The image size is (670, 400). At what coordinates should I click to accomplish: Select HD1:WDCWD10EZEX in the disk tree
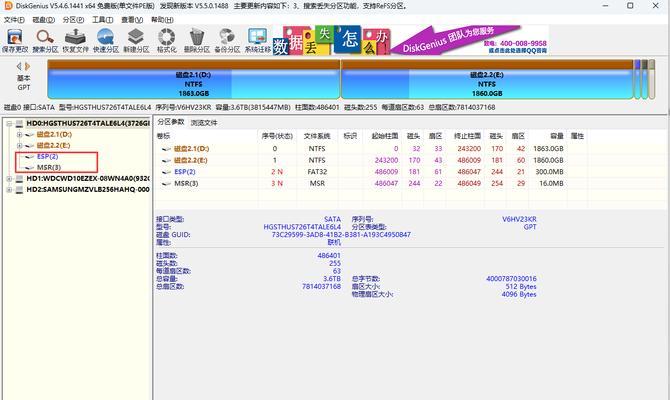tap(88, 179)
